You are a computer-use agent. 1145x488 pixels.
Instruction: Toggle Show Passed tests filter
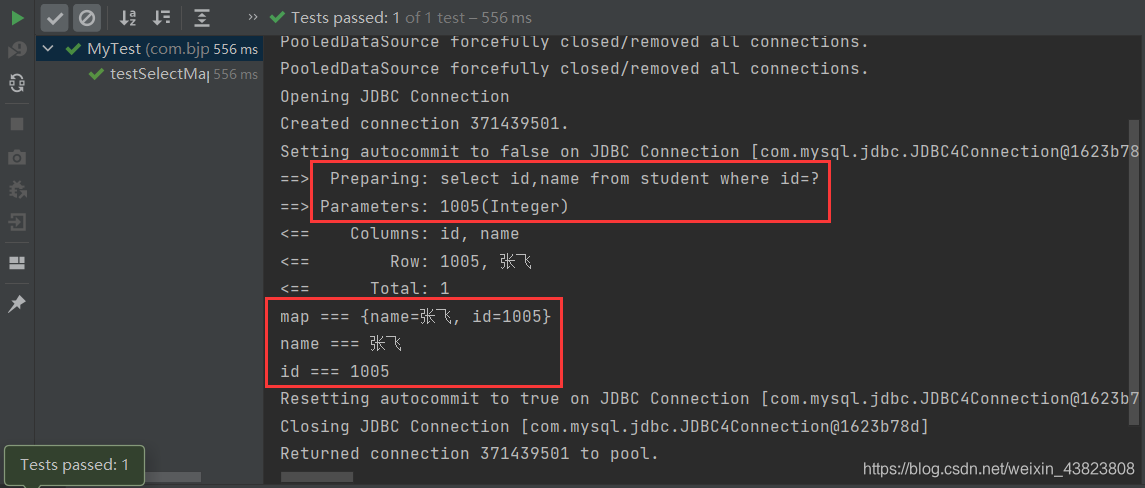(x=56, y=17)
